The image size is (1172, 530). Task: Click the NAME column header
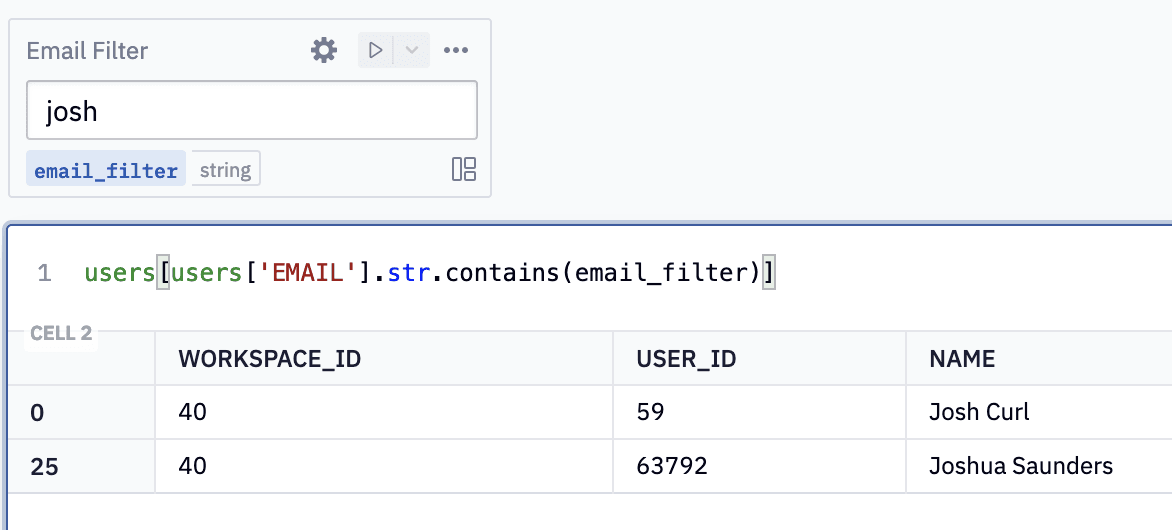[962, 359]
